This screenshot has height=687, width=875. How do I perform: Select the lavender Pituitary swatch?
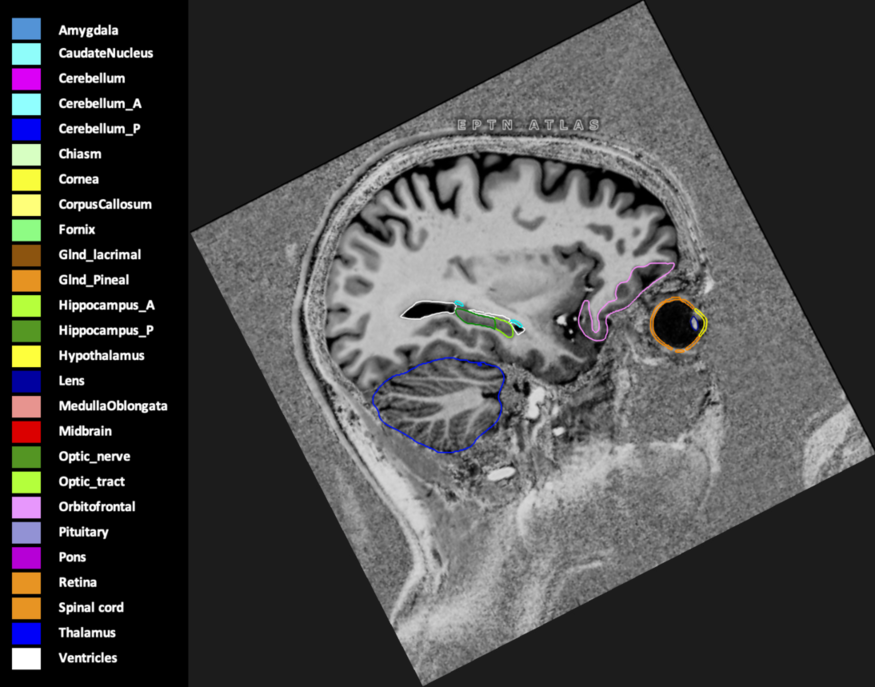(26, 532)
